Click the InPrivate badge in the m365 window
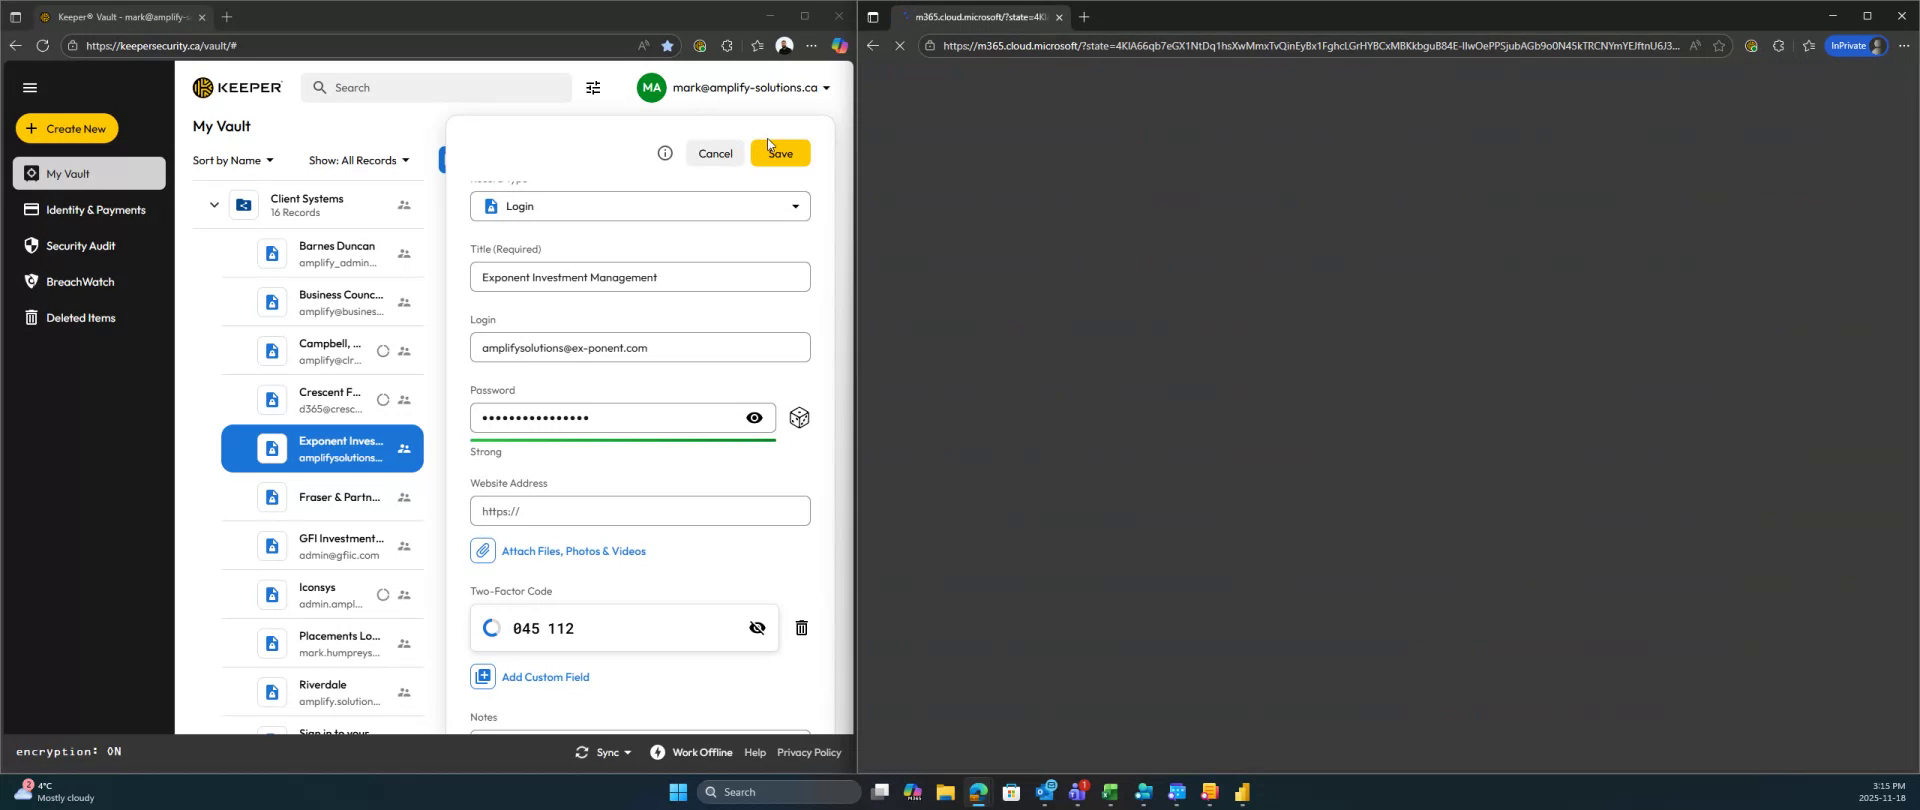 (x=1856, y=46)
